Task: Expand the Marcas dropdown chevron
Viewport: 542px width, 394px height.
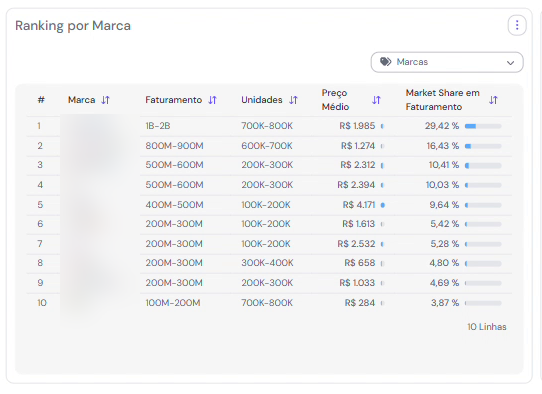Action: 510,63
